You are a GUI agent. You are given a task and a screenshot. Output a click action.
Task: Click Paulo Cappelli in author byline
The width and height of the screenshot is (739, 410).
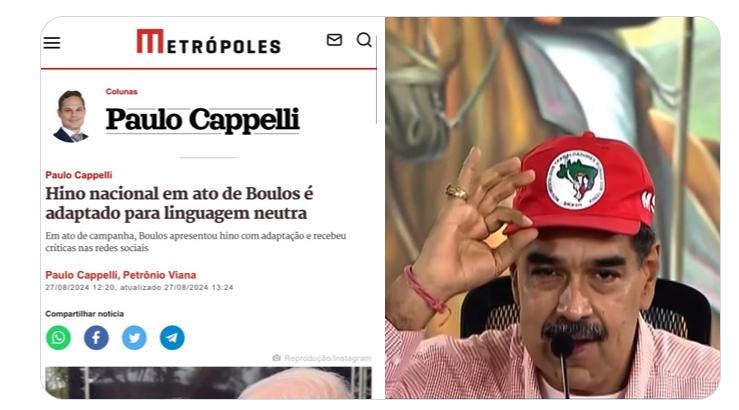(81, 275)
